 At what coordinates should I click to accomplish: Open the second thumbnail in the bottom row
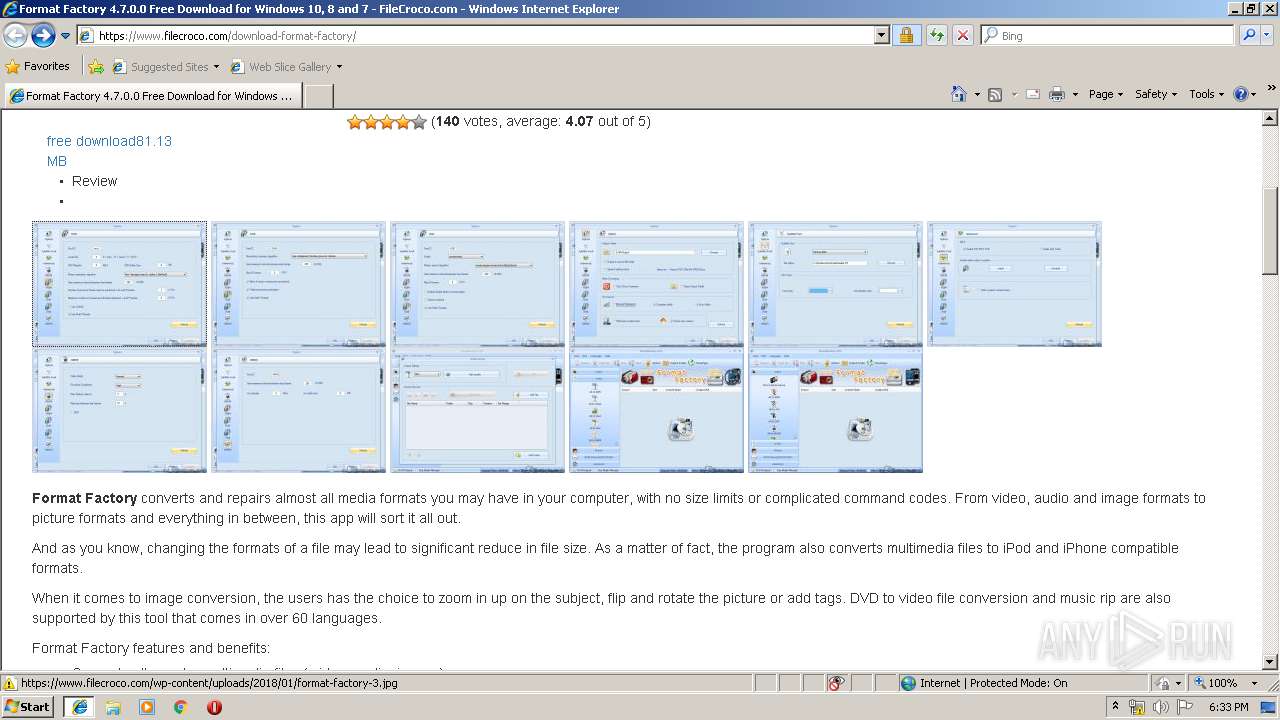pyautogui.click(x=299, y=410)
